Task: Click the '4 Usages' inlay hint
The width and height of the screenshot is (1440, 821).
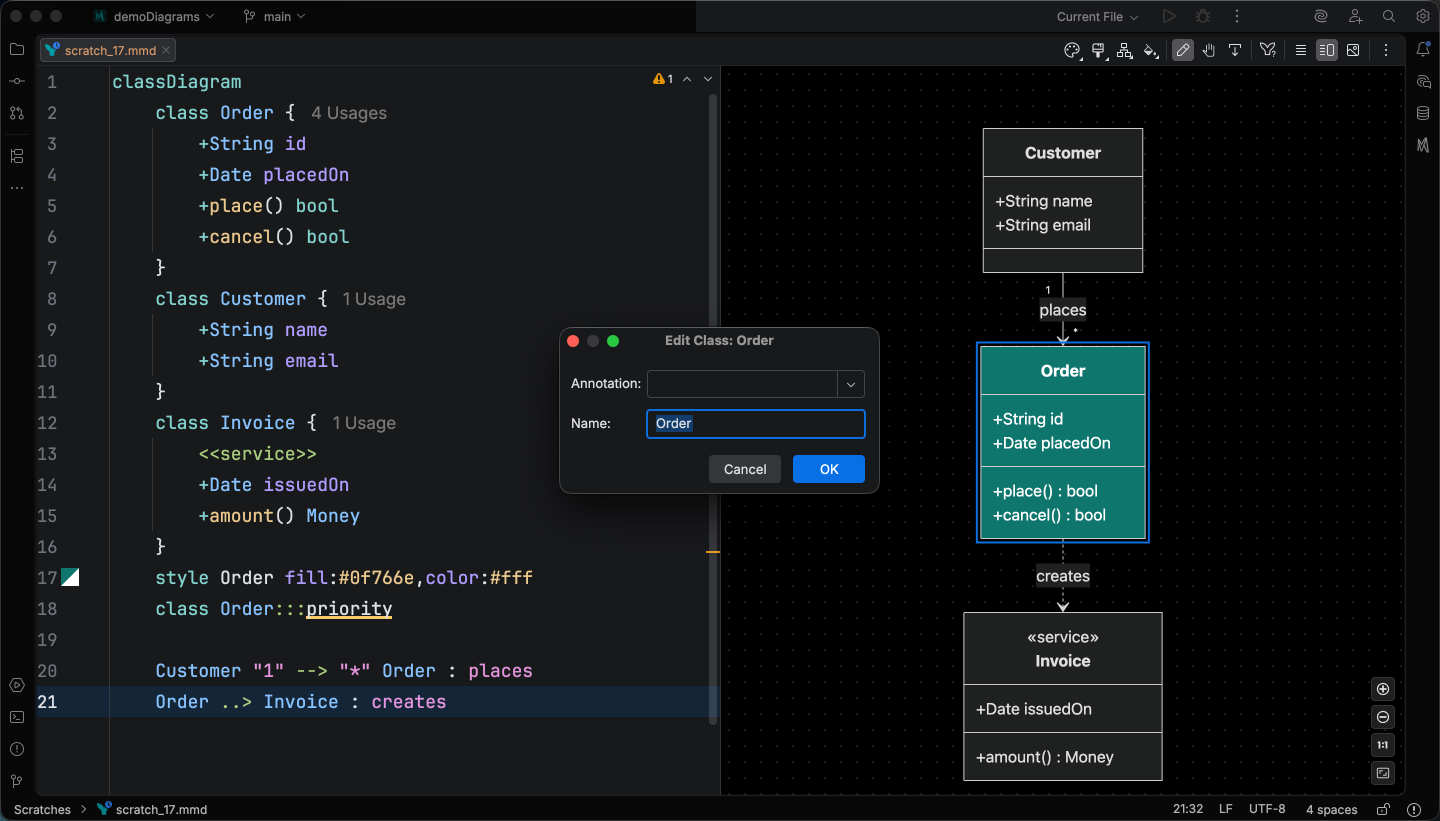Action: coord(349,113)
